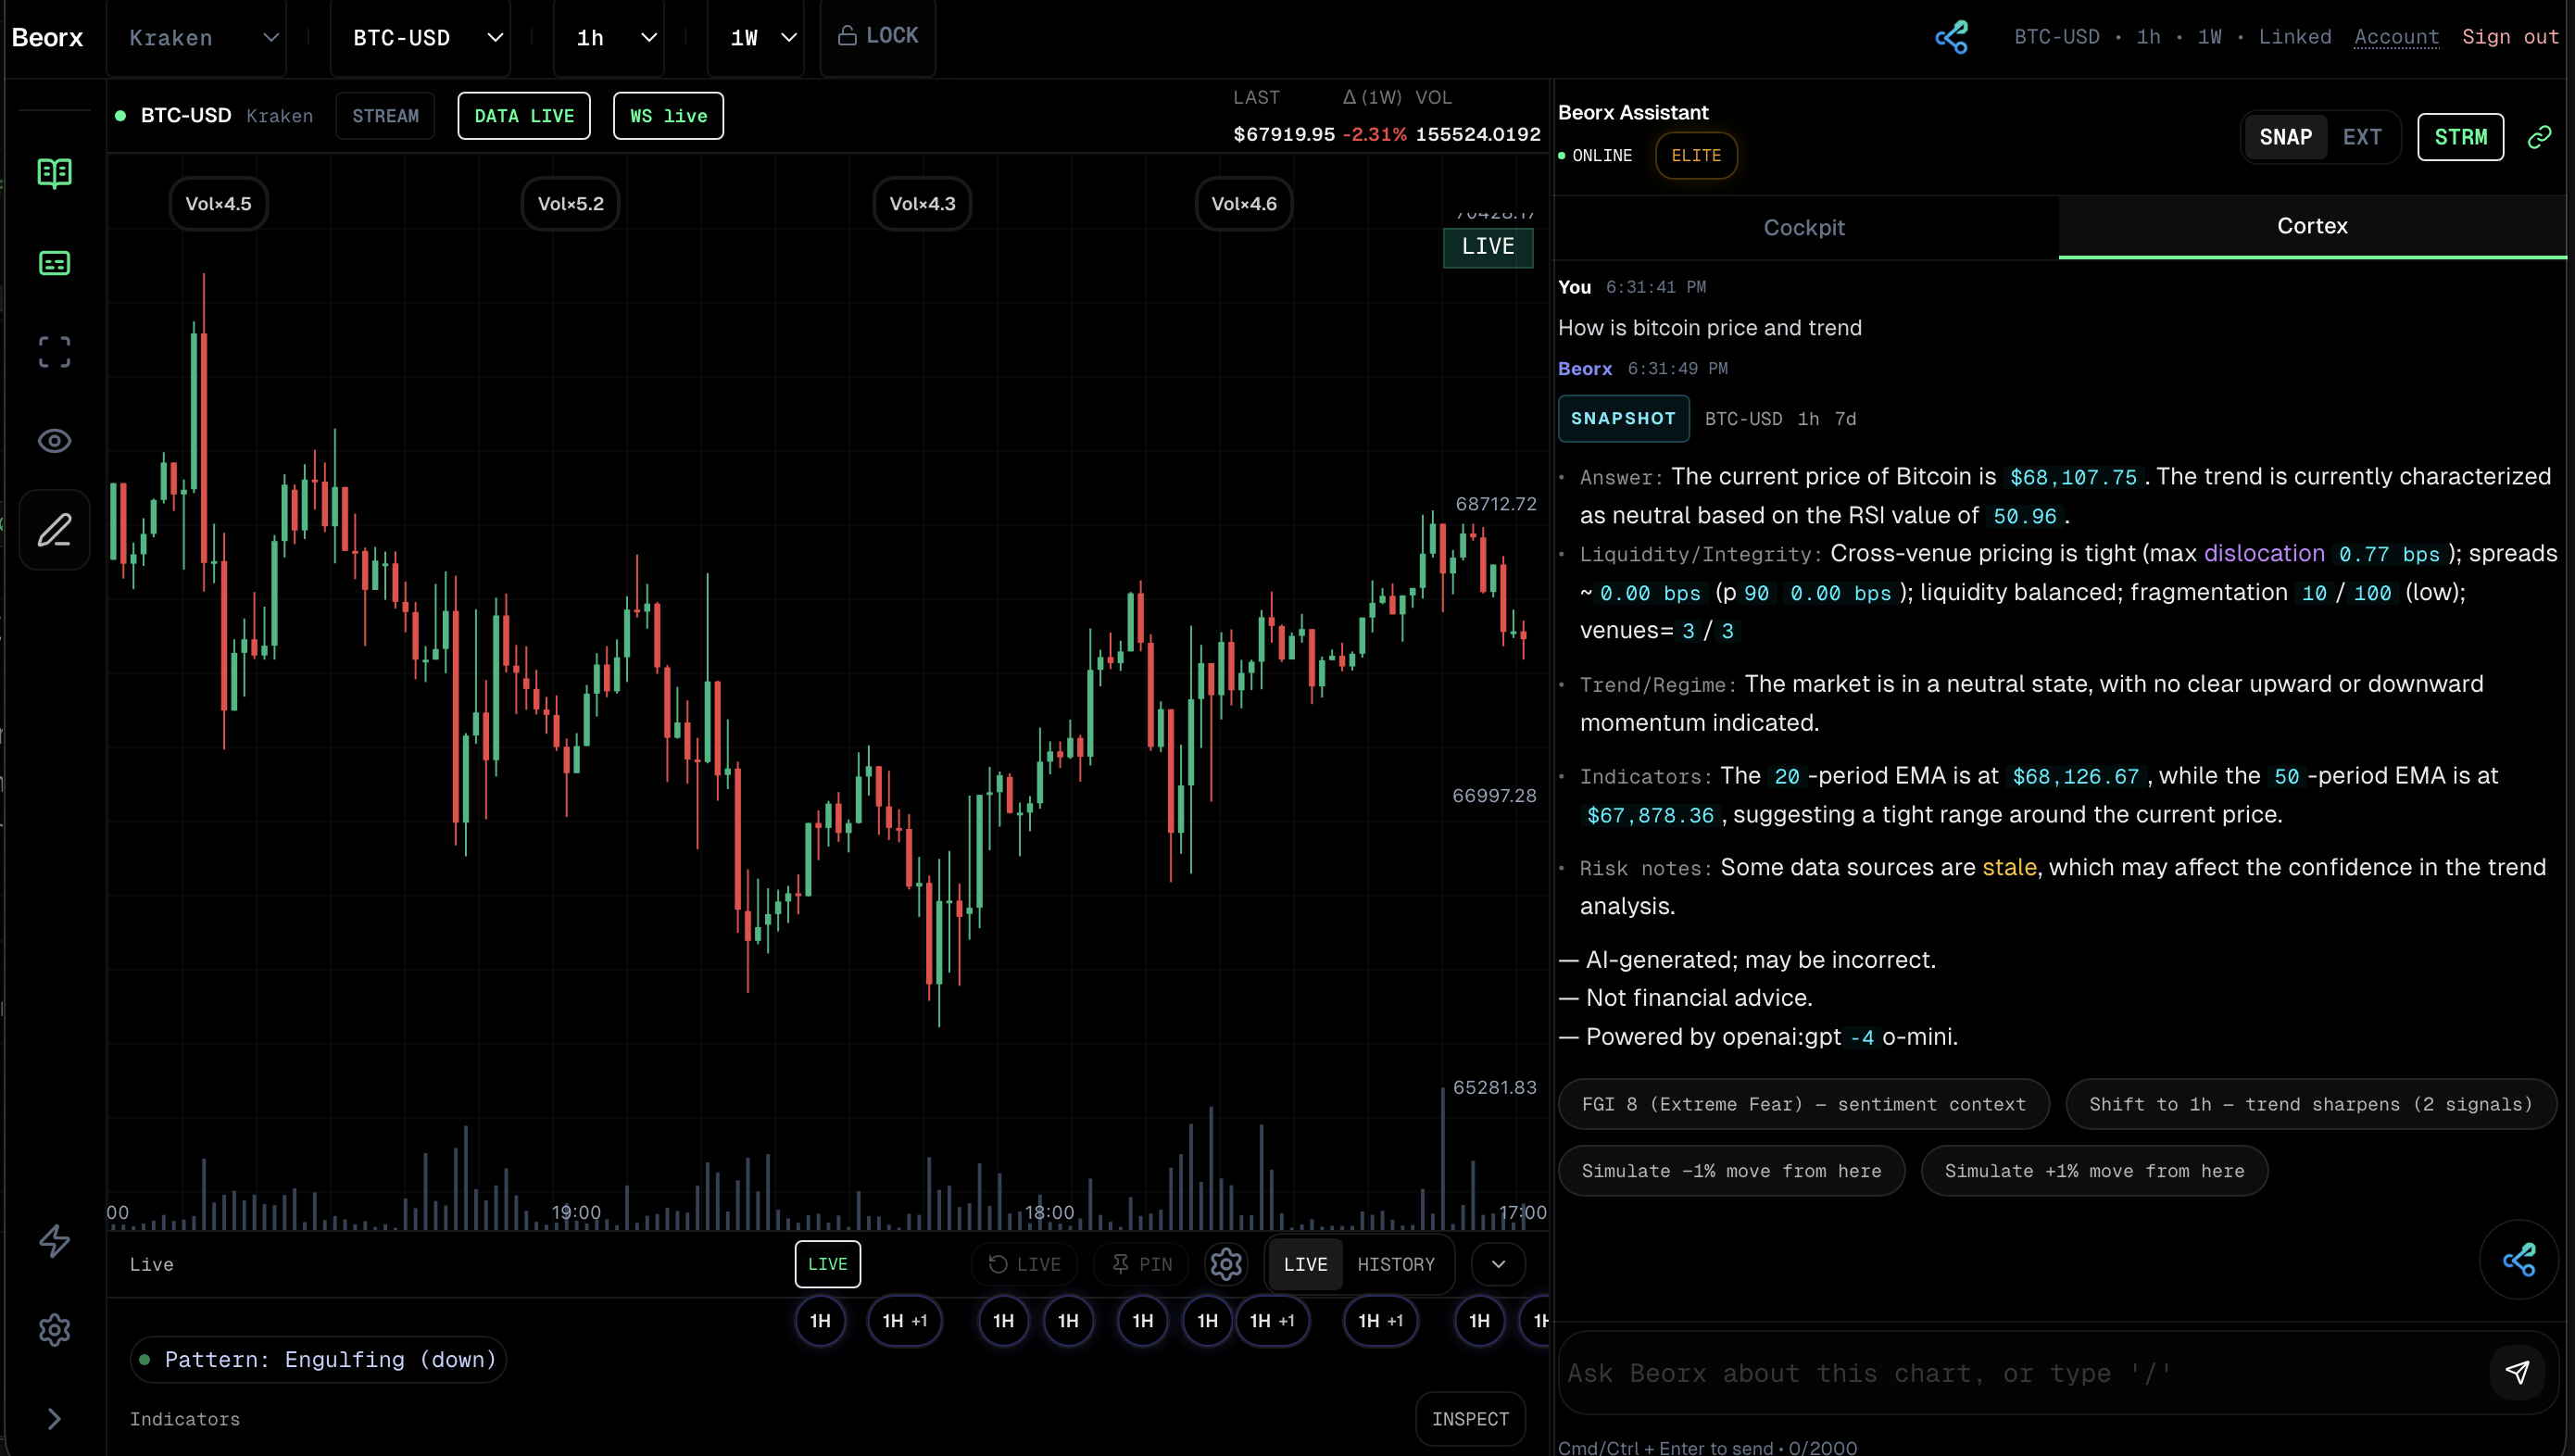Toggle the eye visibility icon

click(x=54, y=441)
